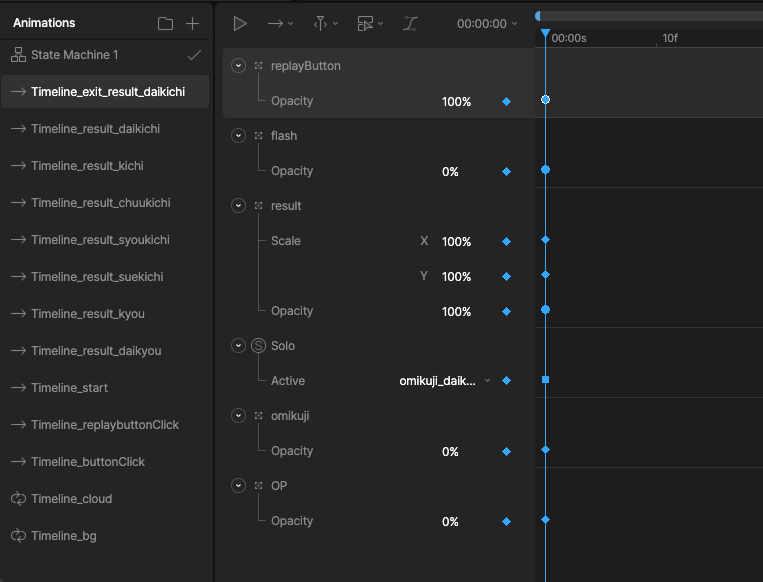Open the 00:00:00 time display dropdown
Screen dimensions: 763x582
tap(487, 23)
